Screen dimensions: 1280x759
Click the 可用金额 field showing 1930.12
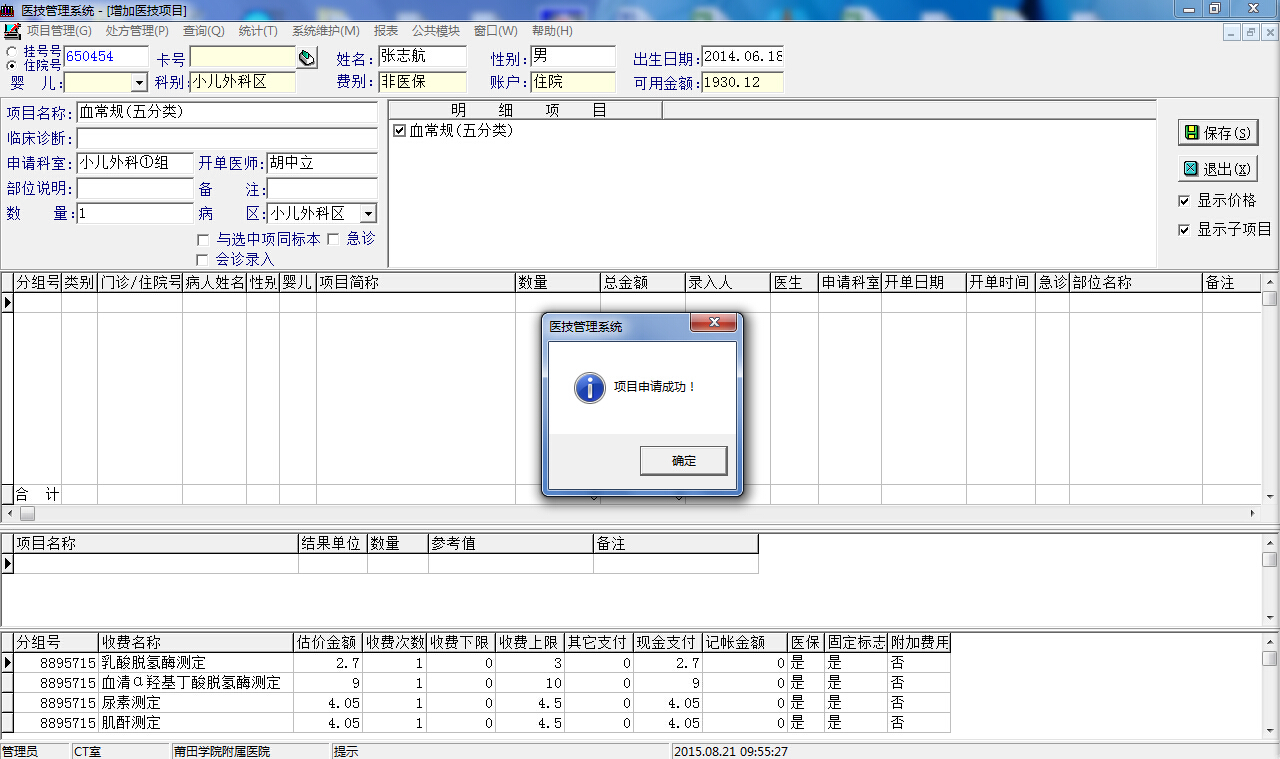743,82
